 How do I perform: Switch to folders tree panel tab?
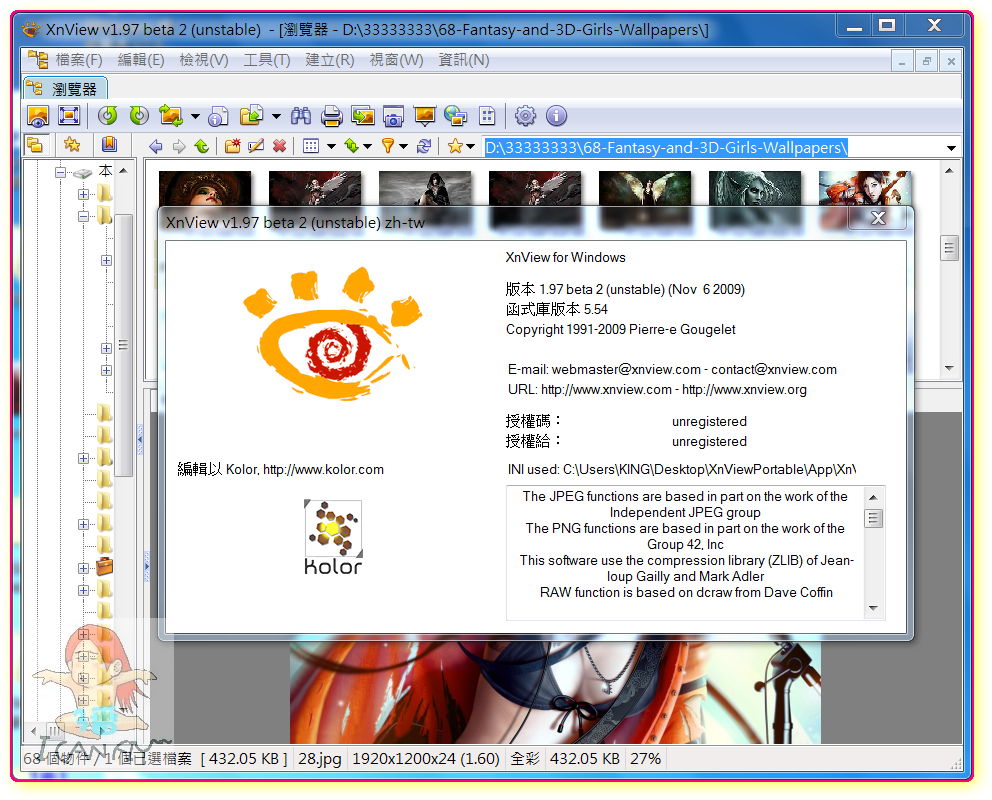(x=35, y=145)
